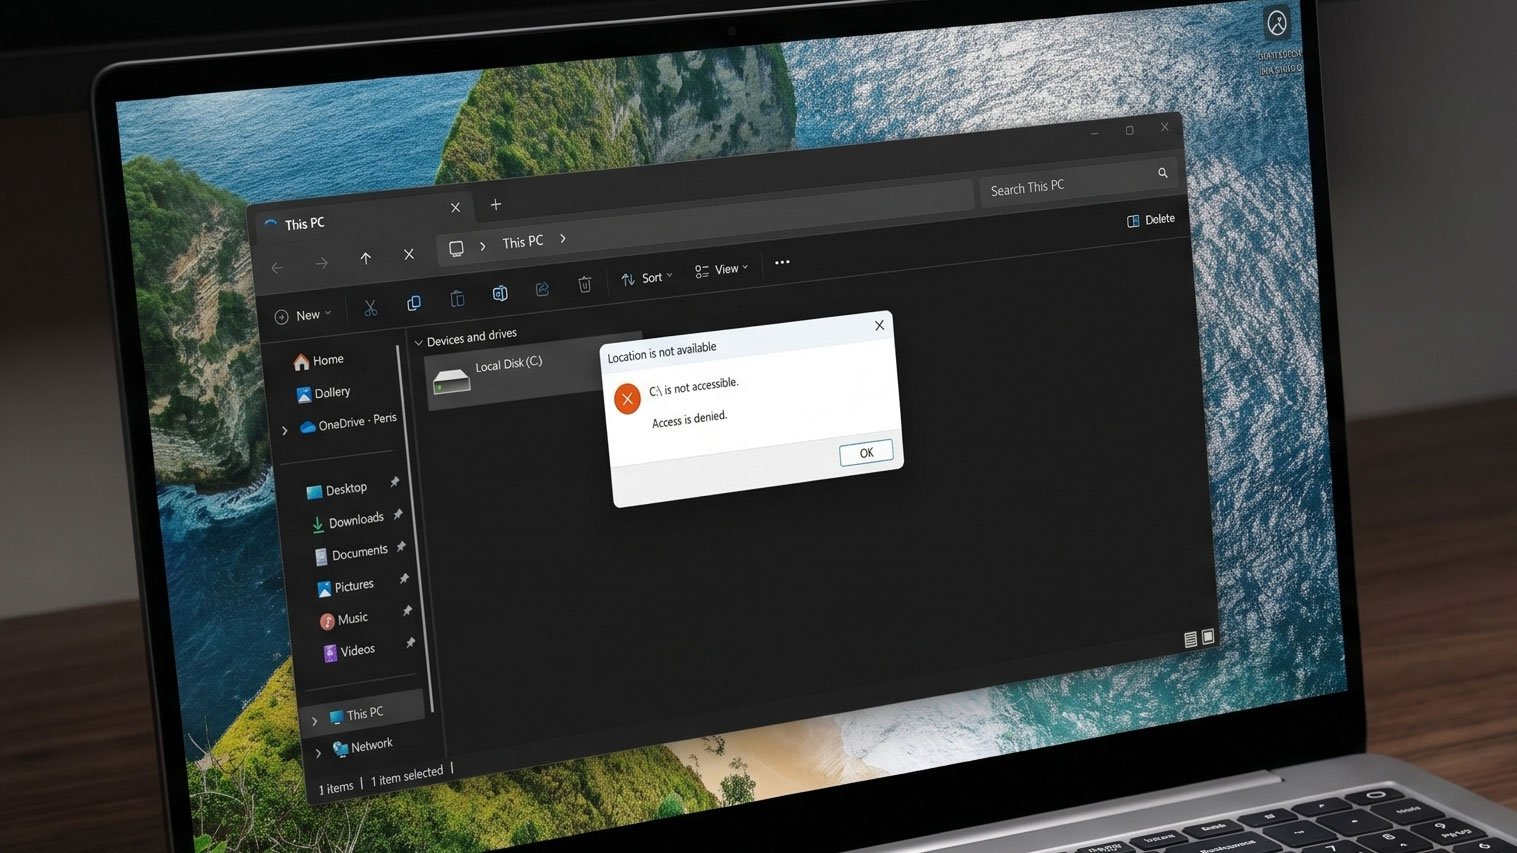Open the Documents folder in the sidebar
This screenshot has height=853, width=1517.
350,553
